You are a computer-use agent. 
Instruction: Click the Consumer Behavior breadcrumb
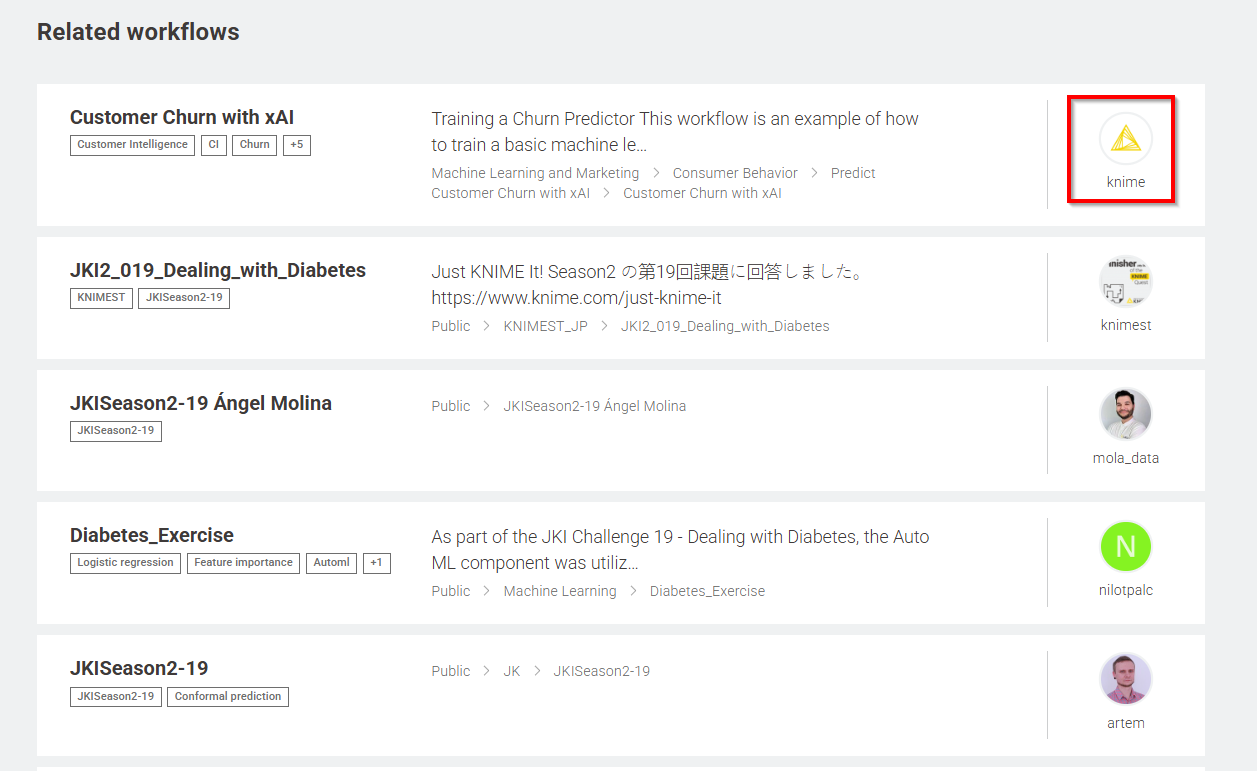(x=735, y=173)
